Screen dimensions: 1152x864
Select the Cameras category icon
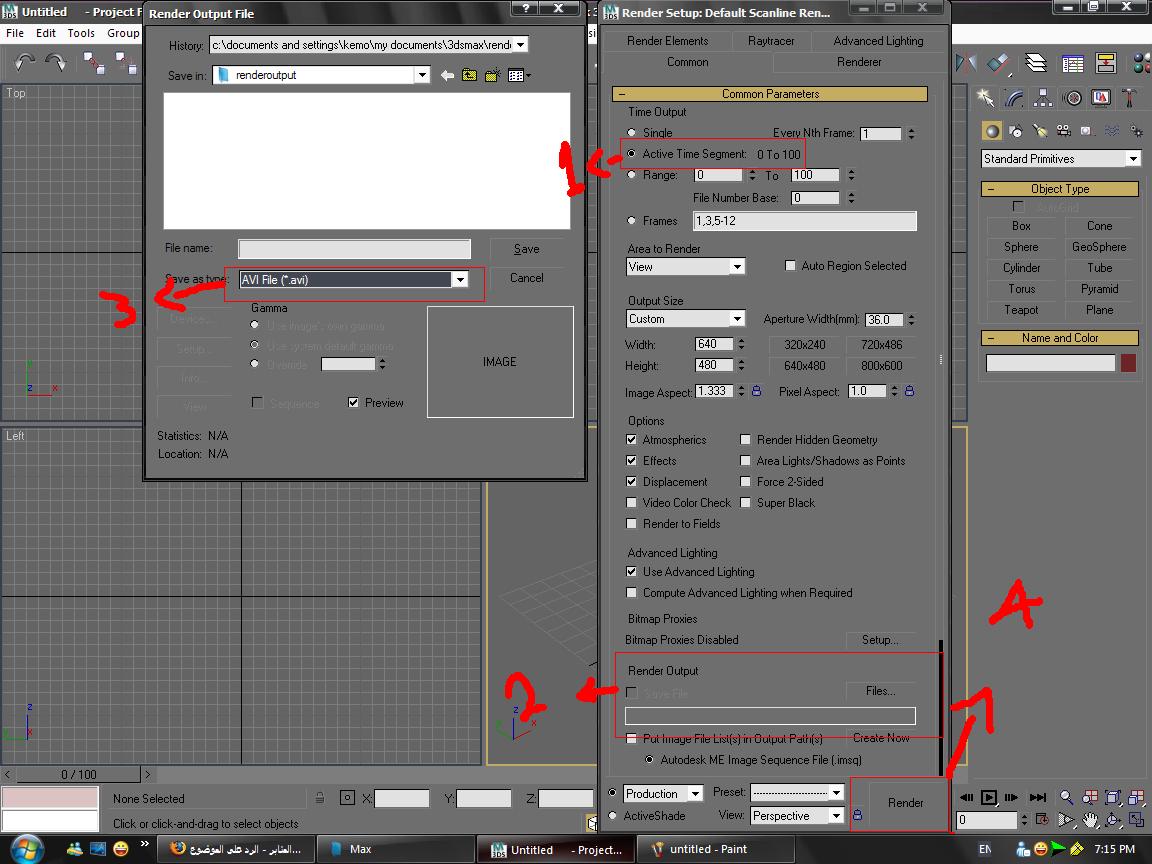click(x=1063, y=131)
